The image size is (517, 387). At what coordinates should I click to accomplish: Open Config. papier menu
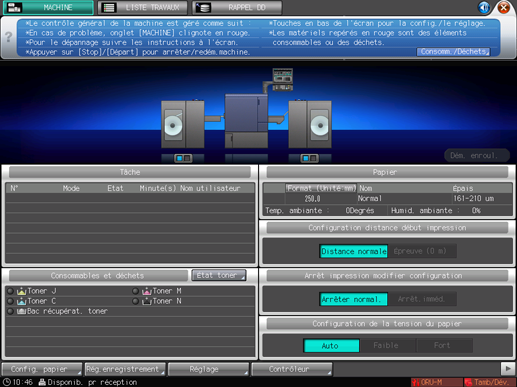[x=42, y=369]
